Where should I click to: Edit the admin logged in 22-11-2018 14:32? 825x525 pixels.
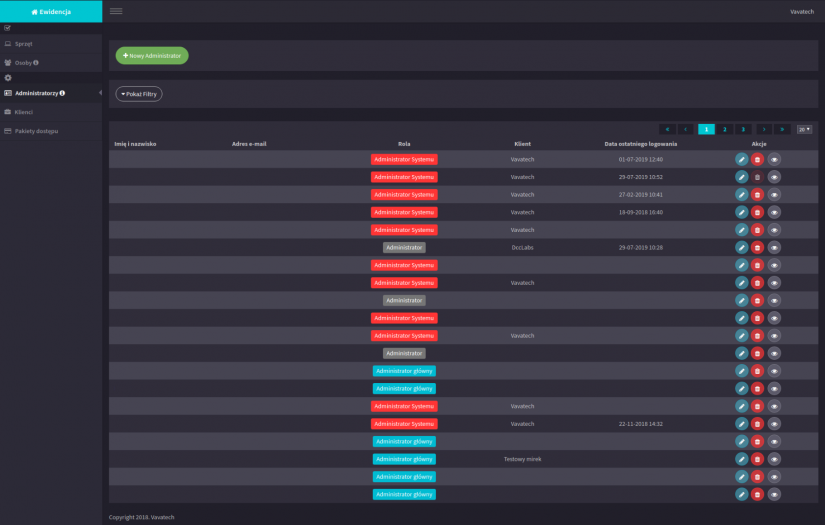(x=741, y=424)
